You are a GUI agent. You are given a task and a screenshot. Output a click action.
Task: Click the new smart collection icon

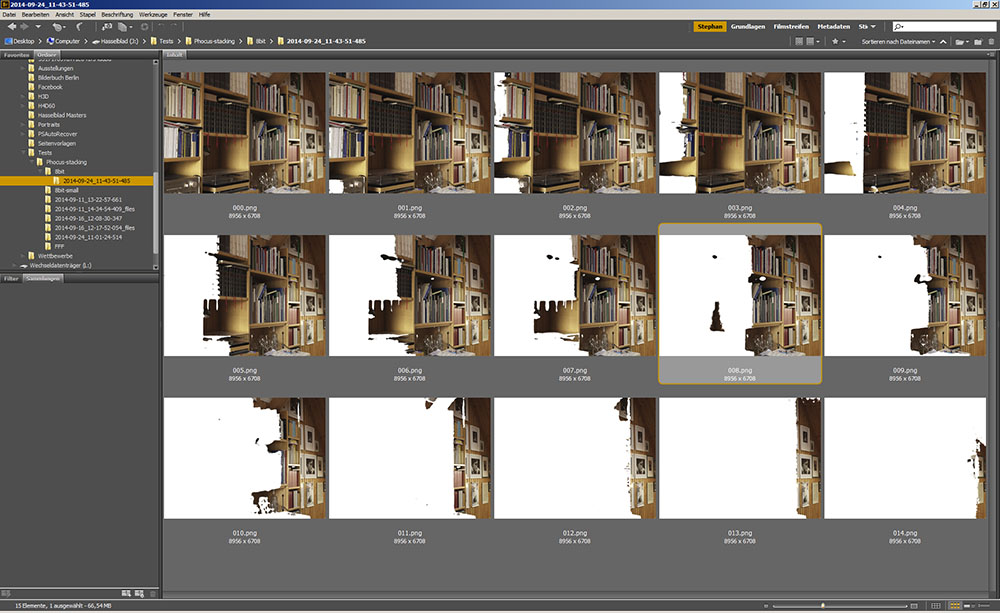pyautogui.click(x=139, y=594)
